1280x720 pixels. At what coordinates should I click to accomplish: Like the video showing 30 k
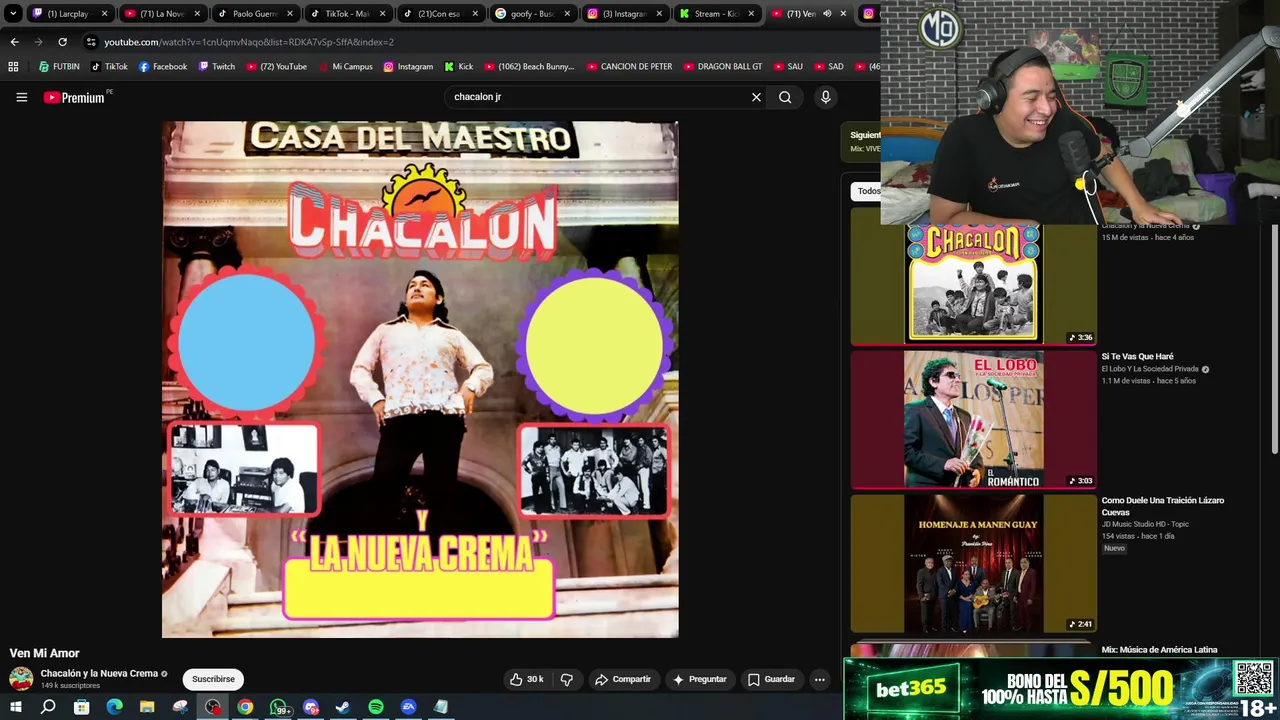(527, 679)
